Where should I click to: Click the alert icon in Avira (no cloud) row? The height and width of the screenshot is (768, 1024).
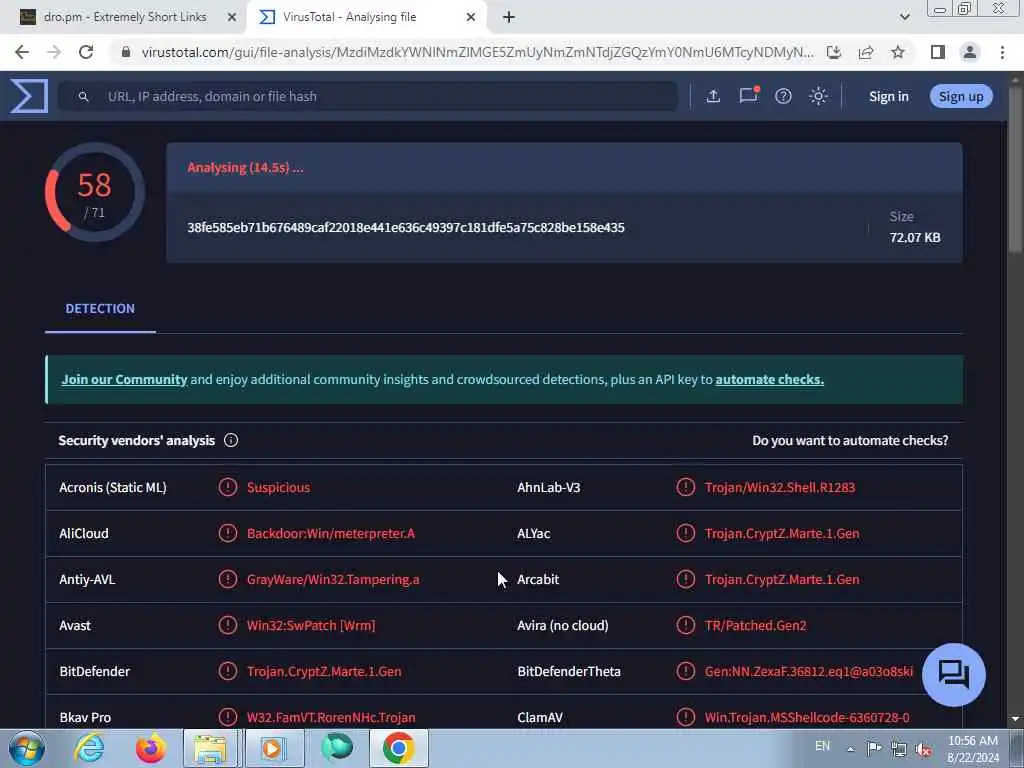686,625
